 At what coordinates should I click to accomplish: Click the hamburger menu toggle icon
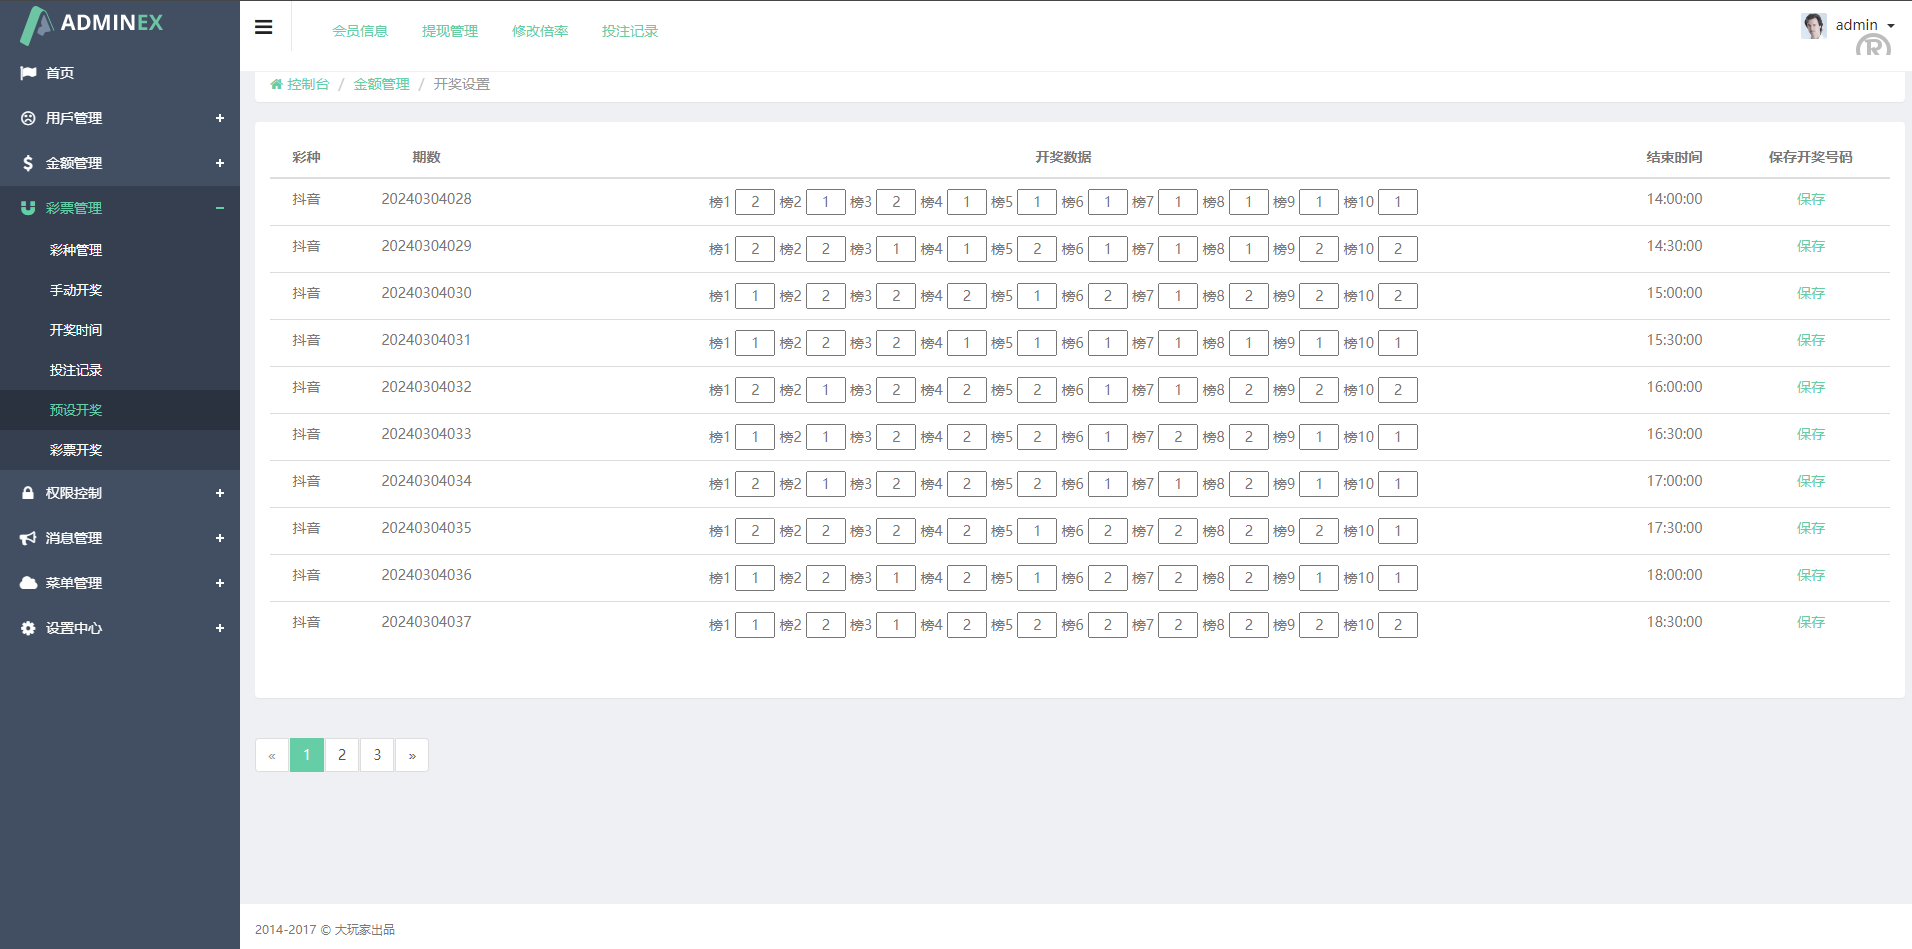pos(264,27)
